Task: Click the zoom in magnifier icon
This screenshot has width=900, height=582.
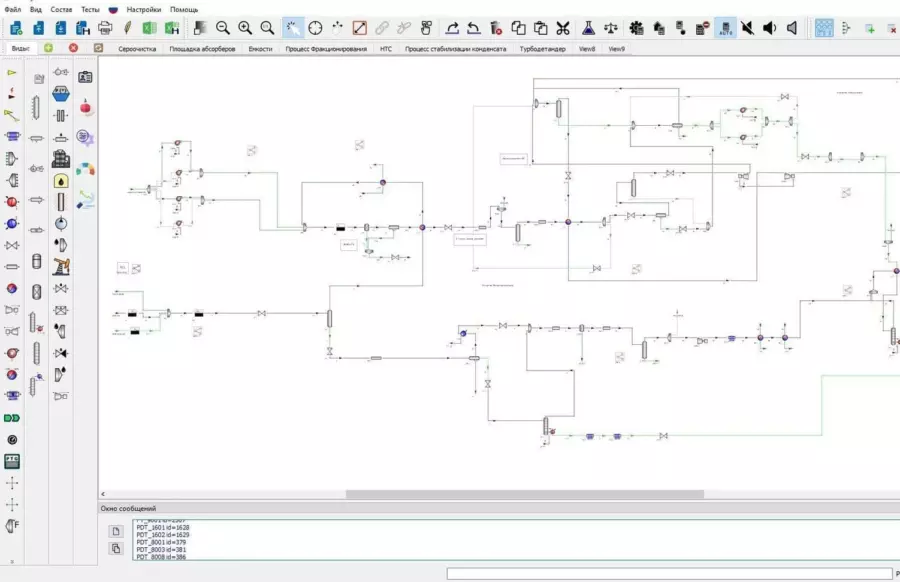Action: [245, 28]
